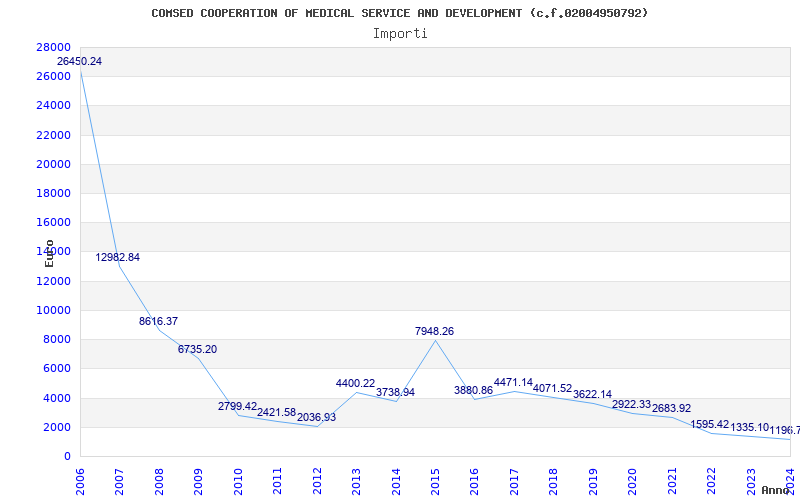
Task: Click the 2006 year axis label
Action: point(80,482)
